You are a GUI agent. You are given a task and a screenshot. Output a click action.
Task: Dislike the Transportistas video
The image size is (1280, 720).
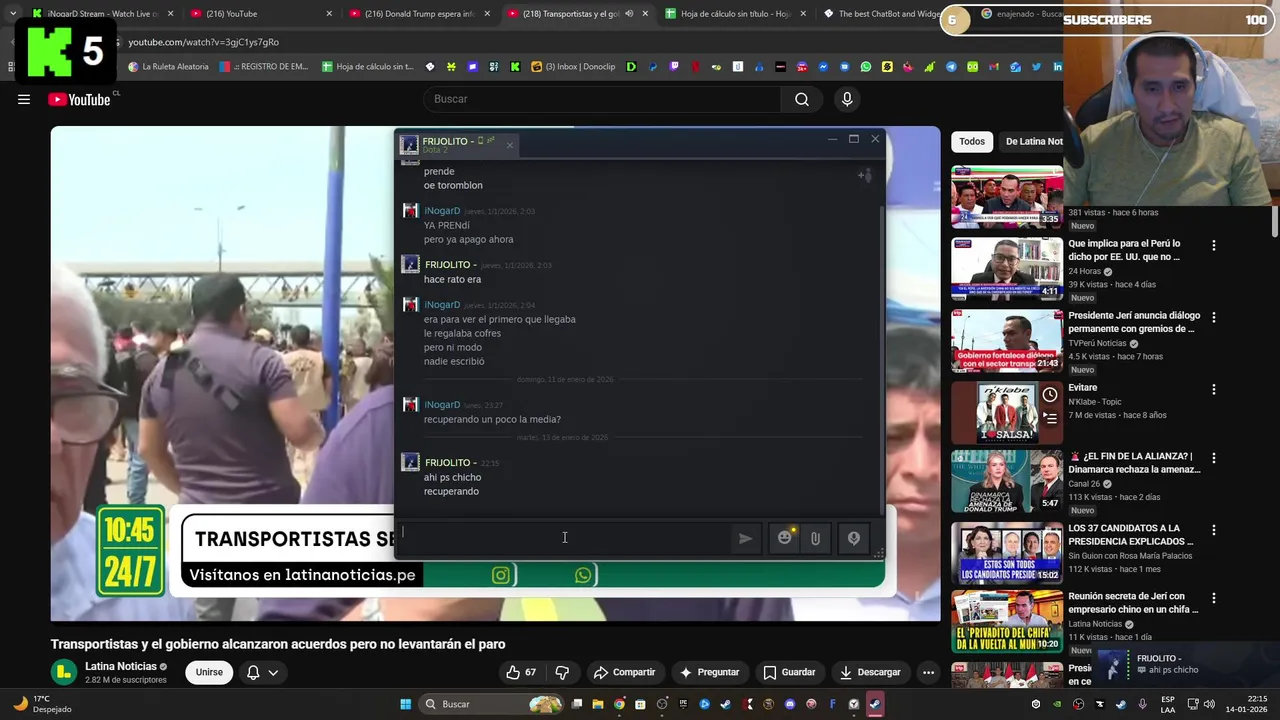(562, 672)
